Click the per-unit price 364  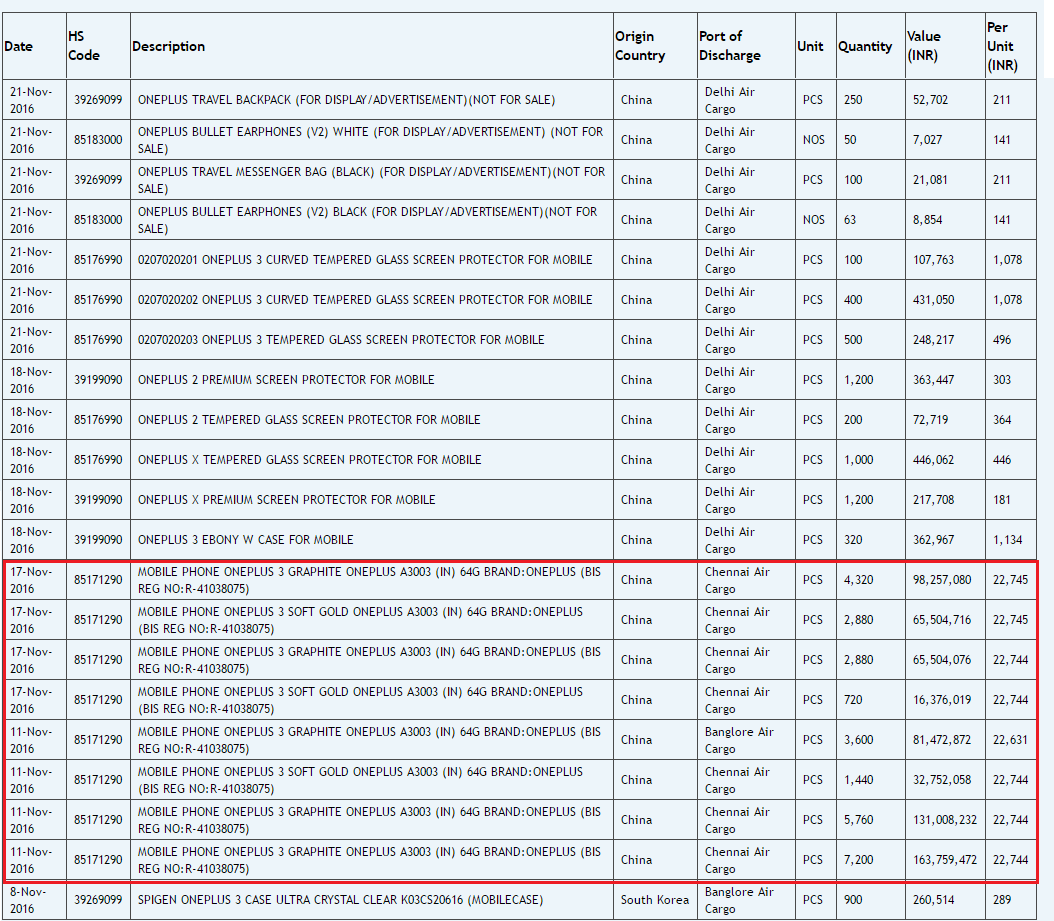coord(1002,420)
